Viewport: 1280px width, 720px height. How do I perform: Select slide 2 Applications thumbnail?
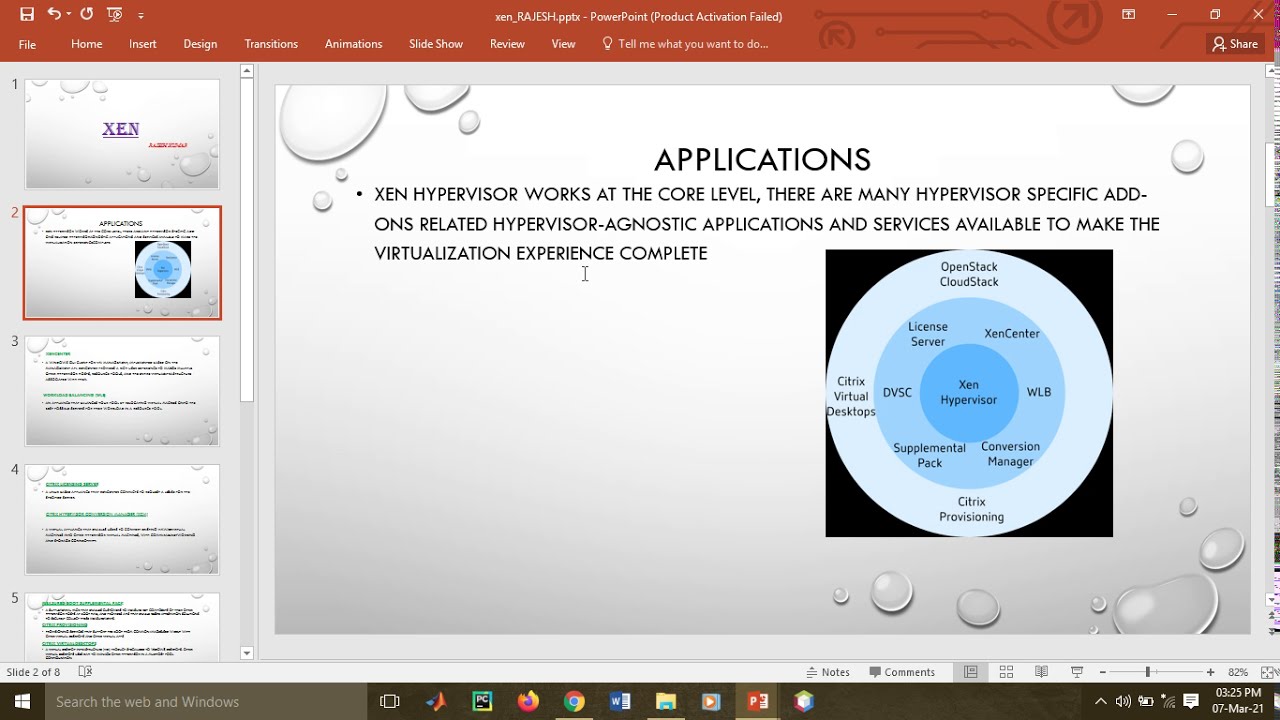pos(122,263)
